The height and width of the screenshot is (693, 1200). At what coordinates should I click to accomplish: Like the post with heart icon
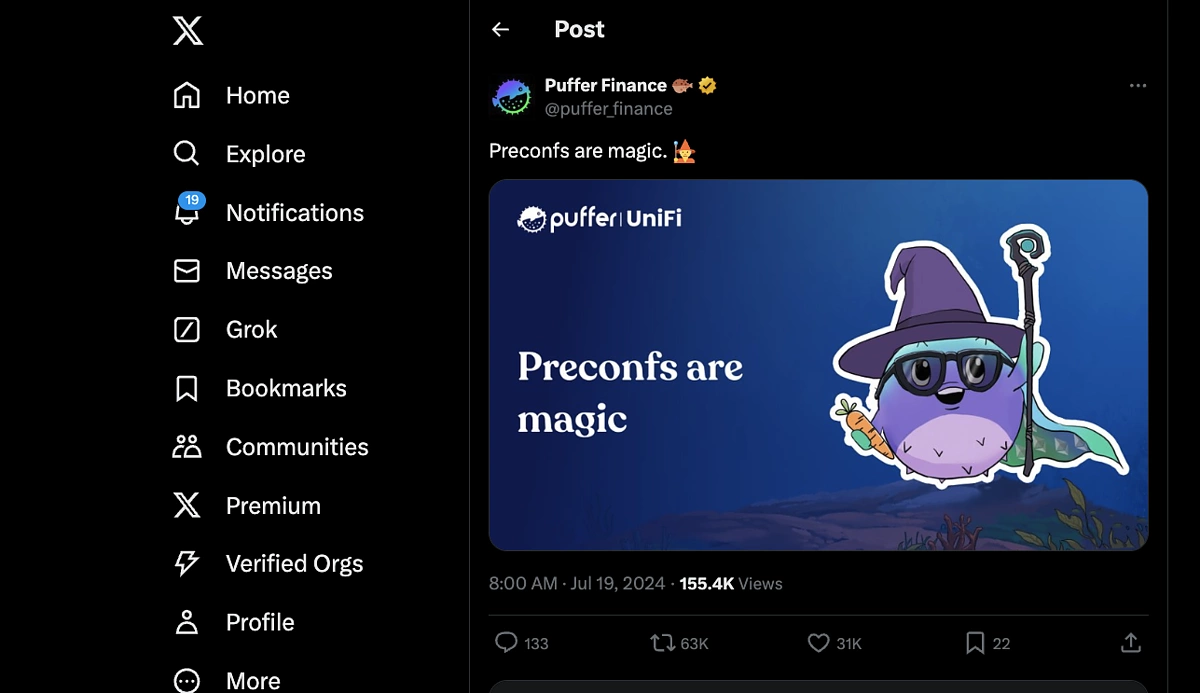(818, 642)
